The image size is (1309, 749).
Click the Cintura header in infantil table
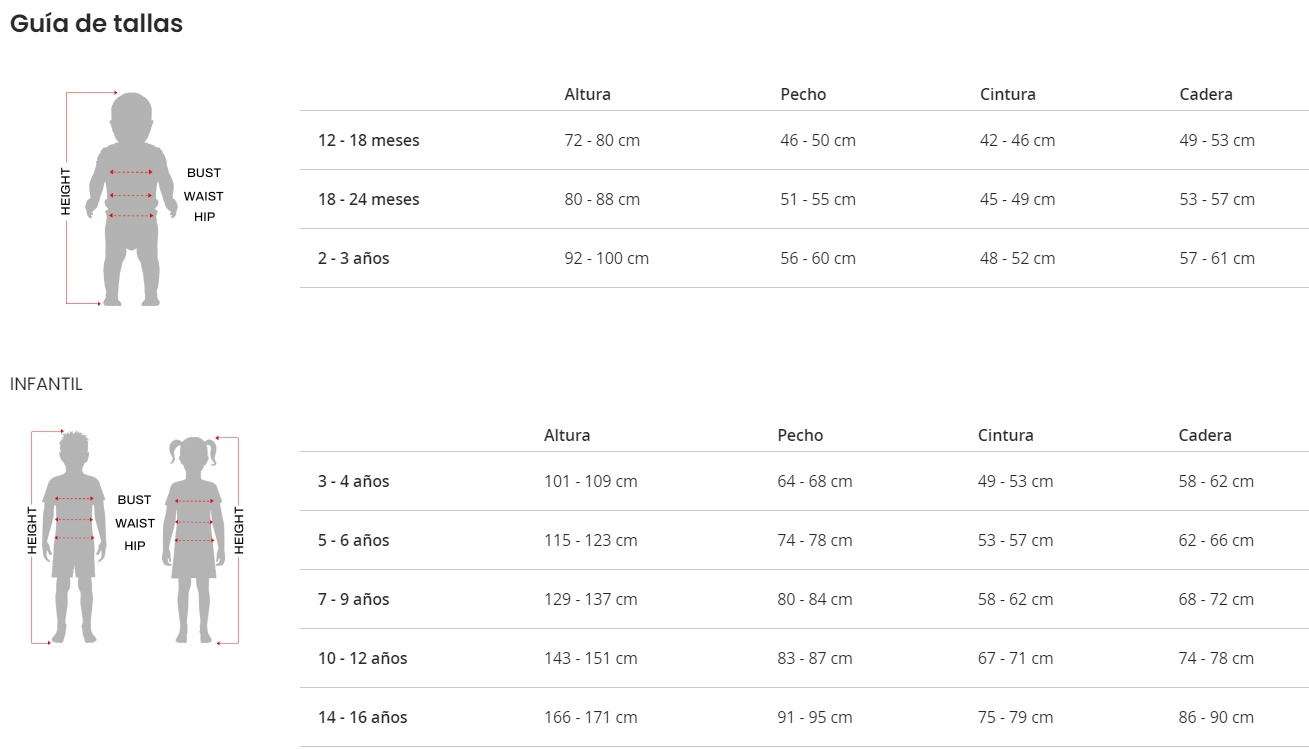point(1005,435)
